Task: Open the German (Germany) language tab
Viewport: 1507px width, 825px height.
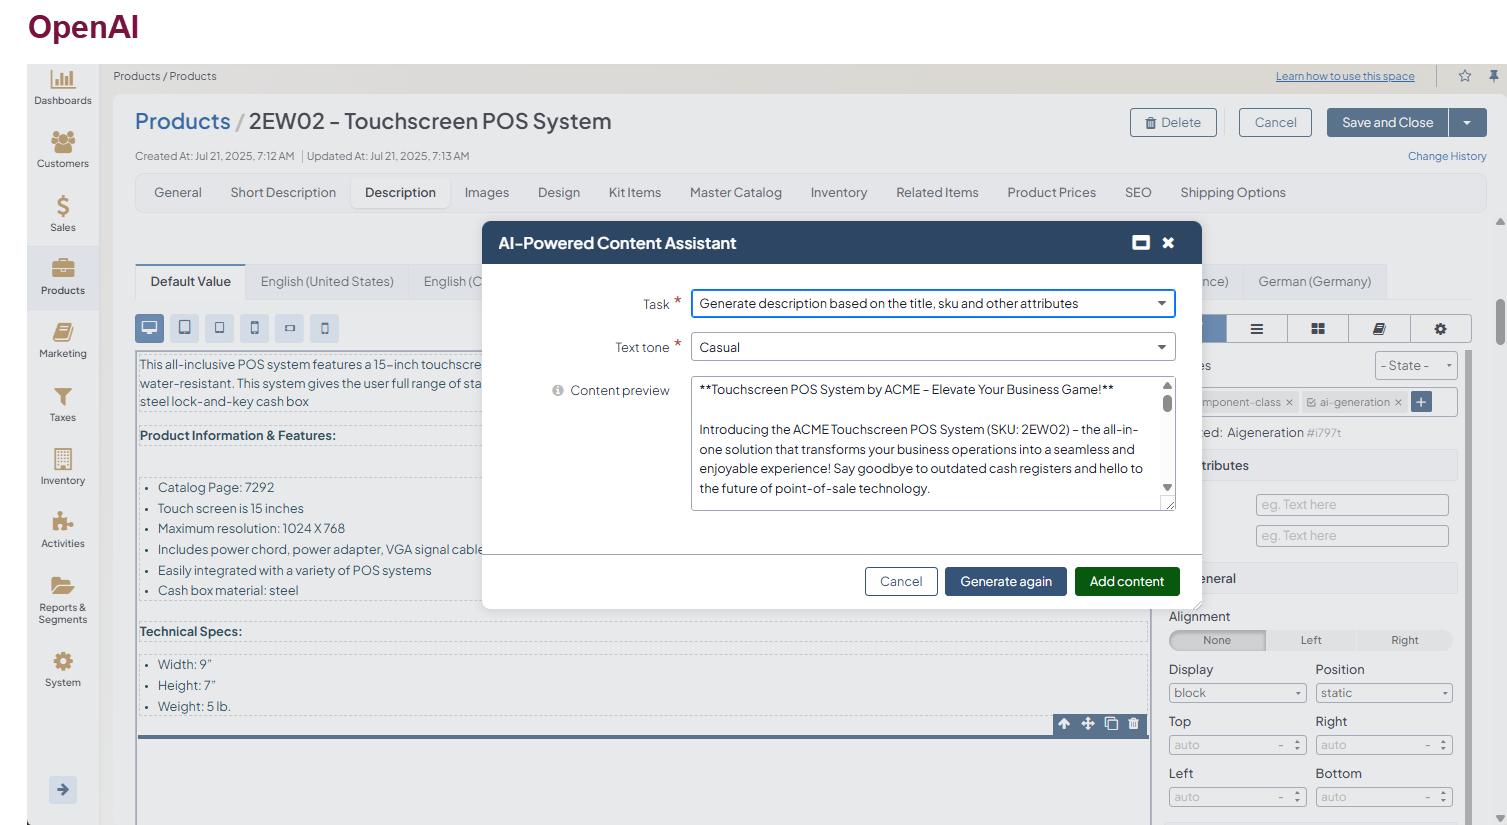Action: [1314, 282]
